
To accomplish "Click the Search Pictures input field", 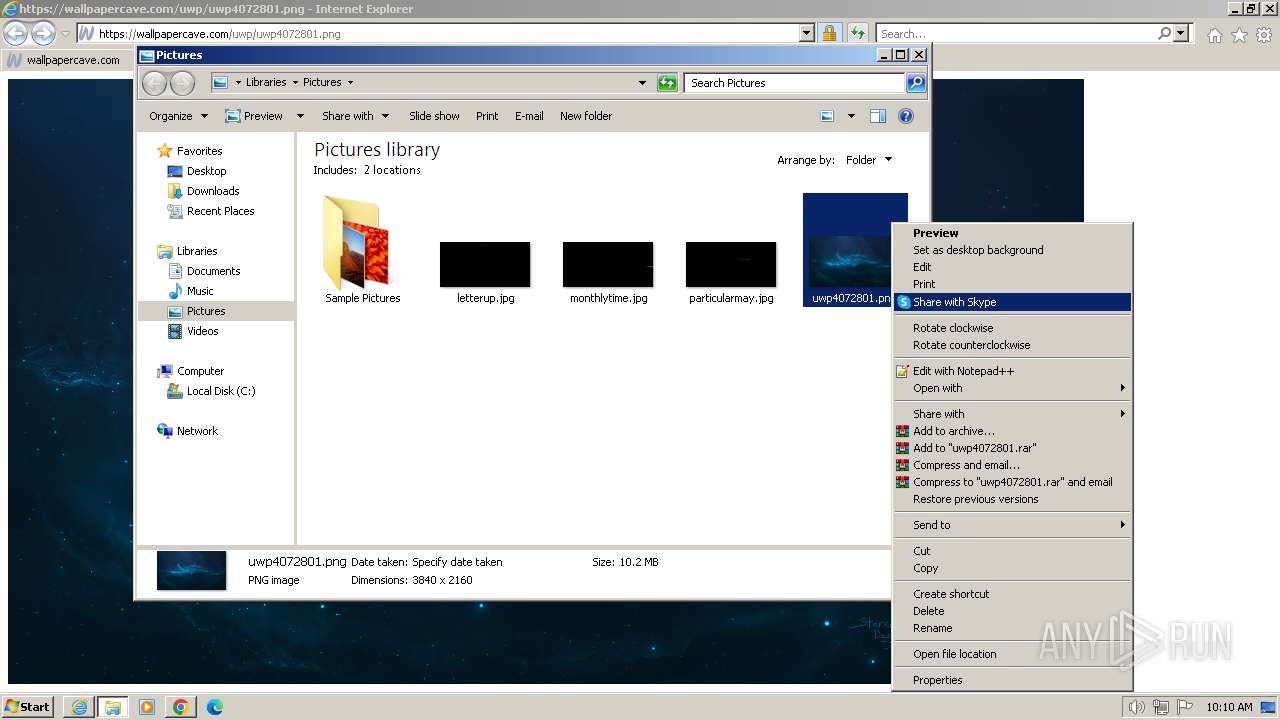I will click(x=795, y=83).
